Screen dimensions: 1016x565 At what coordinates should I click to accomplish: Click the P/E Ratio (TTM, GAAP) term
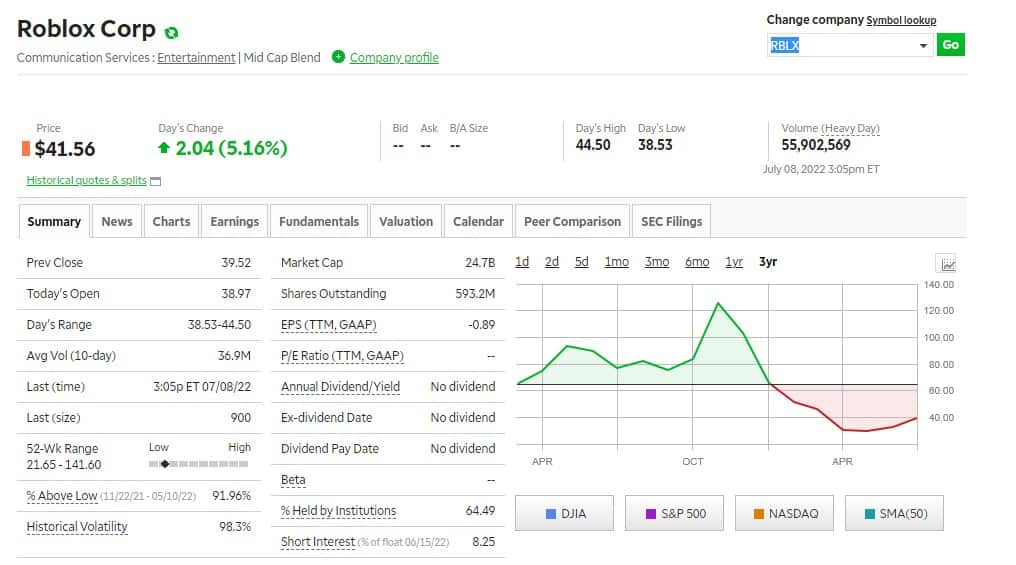coord(342,356)
